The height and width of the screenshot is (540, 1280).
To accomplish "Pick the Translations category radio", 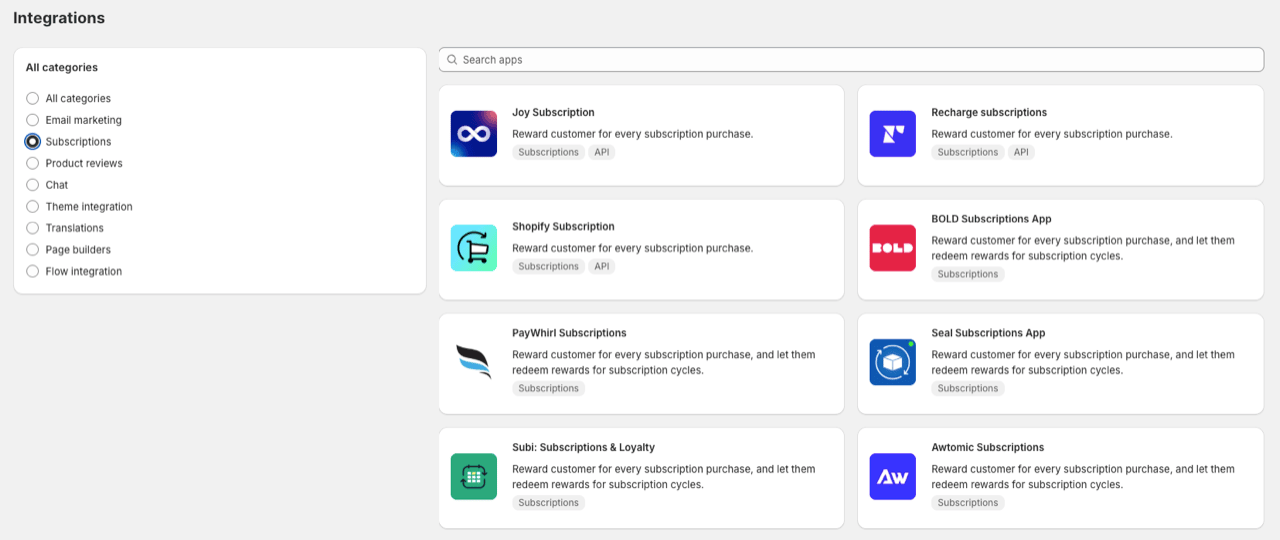I will 33,228.
